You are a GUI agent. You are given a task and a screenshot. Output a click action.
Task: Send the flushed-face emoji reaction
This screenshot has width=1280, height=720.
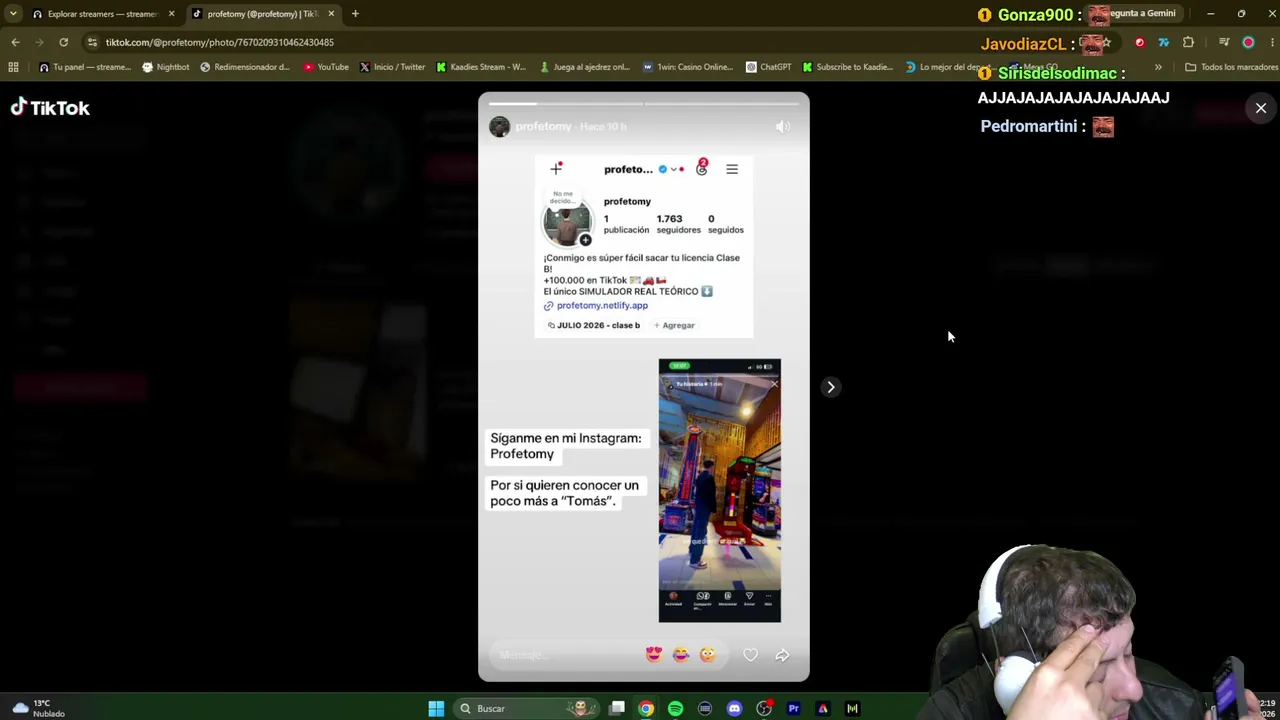[707, 655]
